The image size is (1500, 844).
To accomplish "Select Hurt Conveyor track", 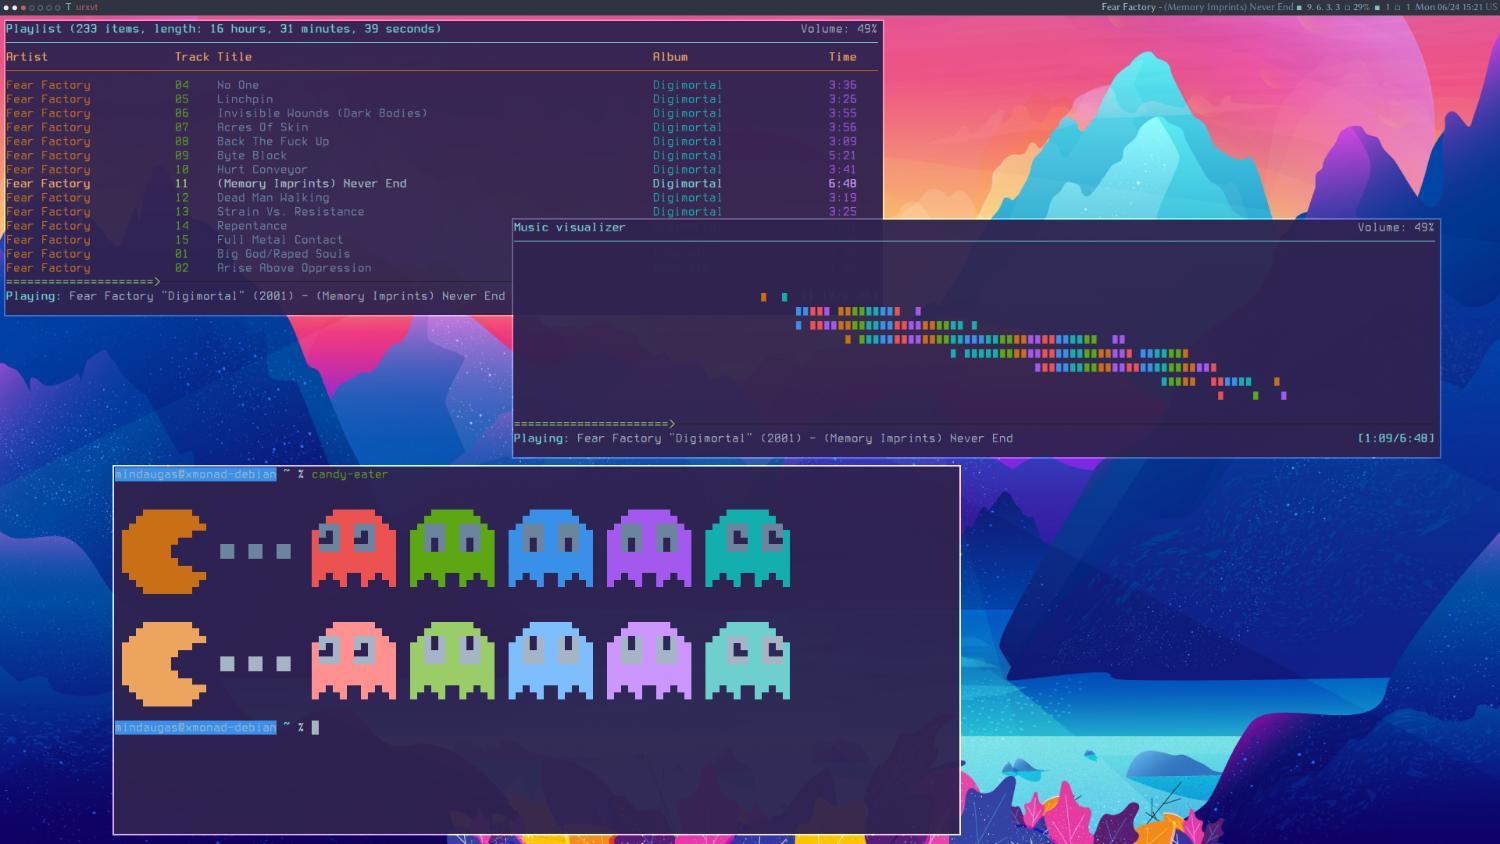I will tap(431, 169).
